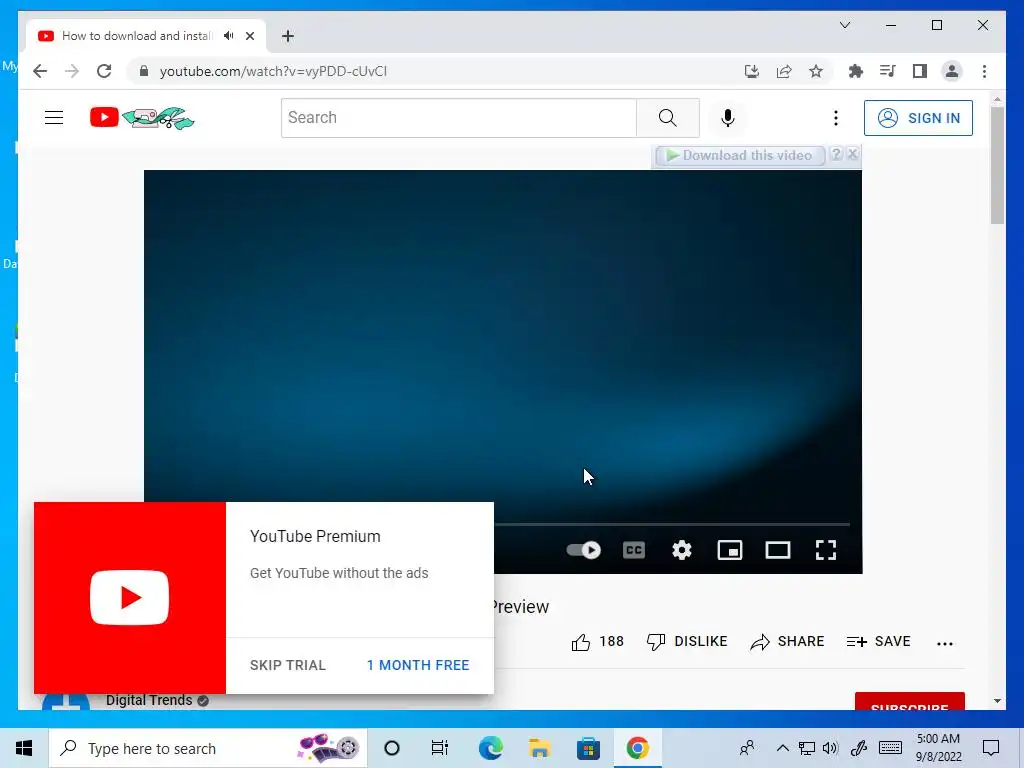Image resolution: width=1024 pixels, height=768 pixels.
Task: Open File Explorer from taskbar
Action: click(539, 748)
